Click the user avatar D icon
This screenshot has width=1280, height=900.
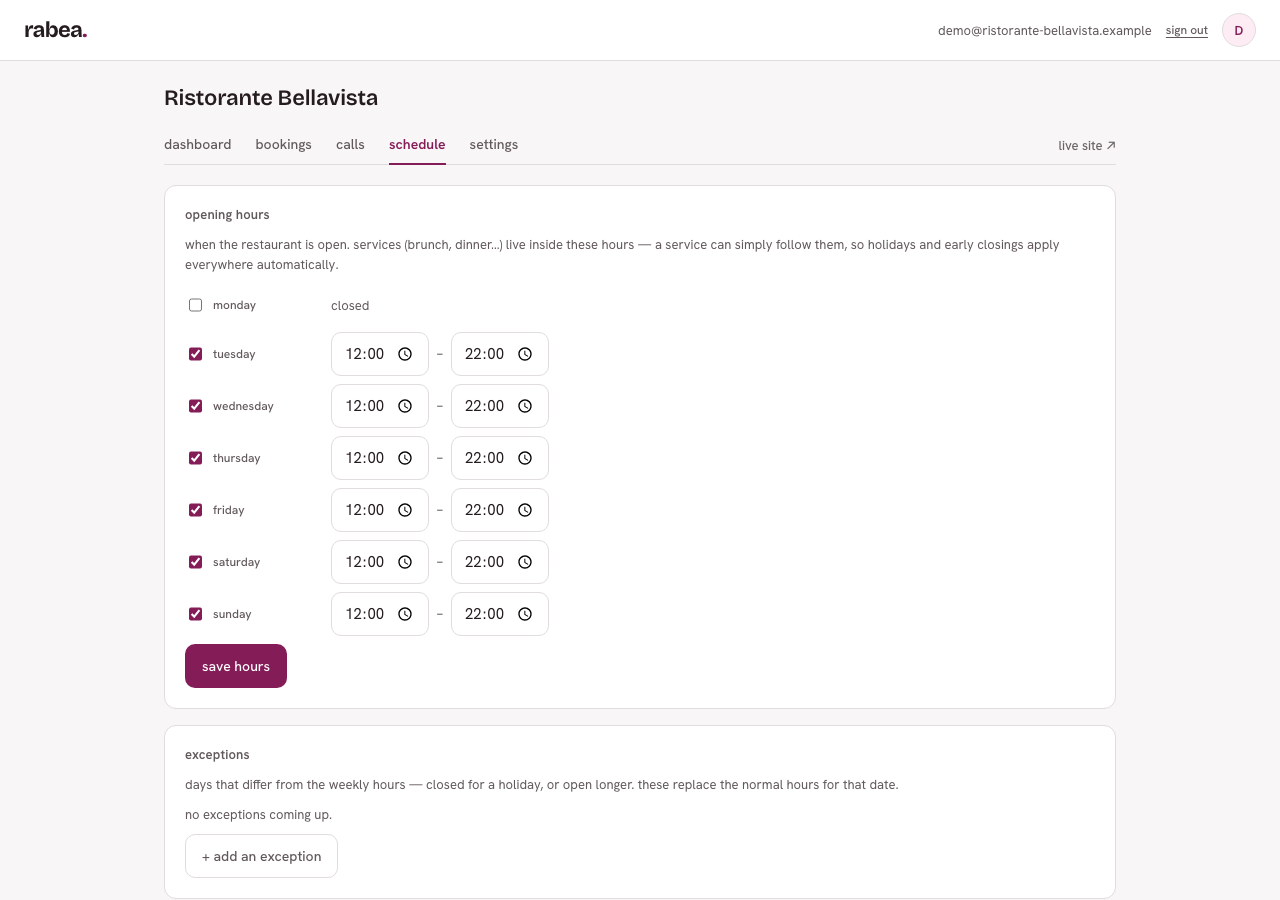click(x=1239, y=30)
